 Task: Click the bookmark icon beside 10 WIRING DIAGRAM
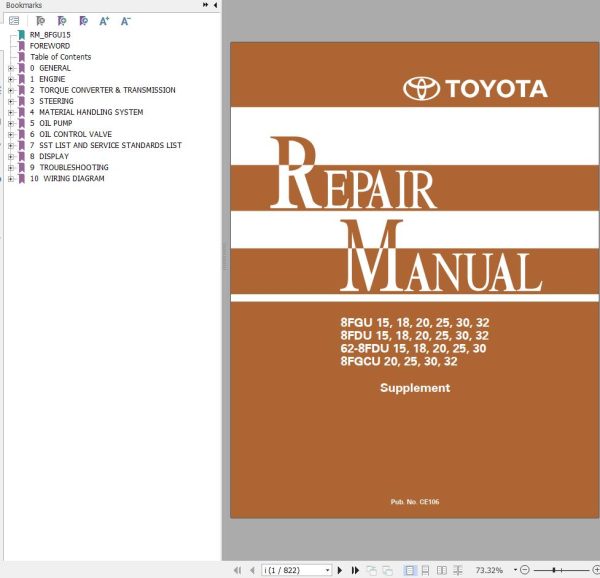point(22,179)
